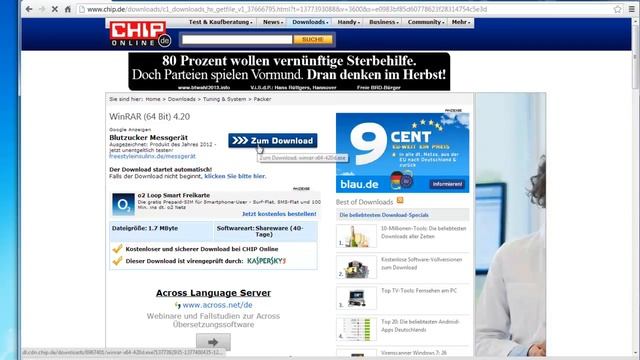Image resolution: width=640 pixels, height=360 pixels.
Task: Click the Sterbehilfe banner advertisement
Action: coord(289,71)
